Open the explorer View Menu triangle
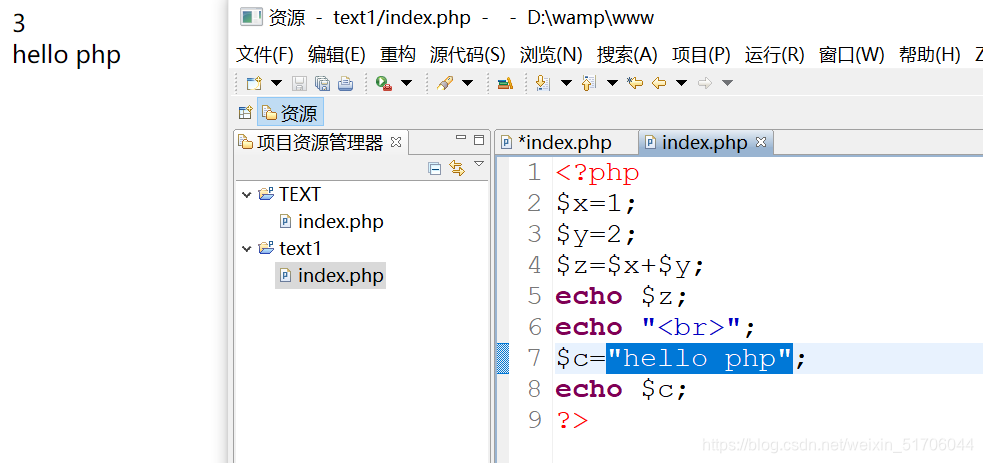Image resolution: width=983 pixels, height=463 pixels. pos(479,164)
